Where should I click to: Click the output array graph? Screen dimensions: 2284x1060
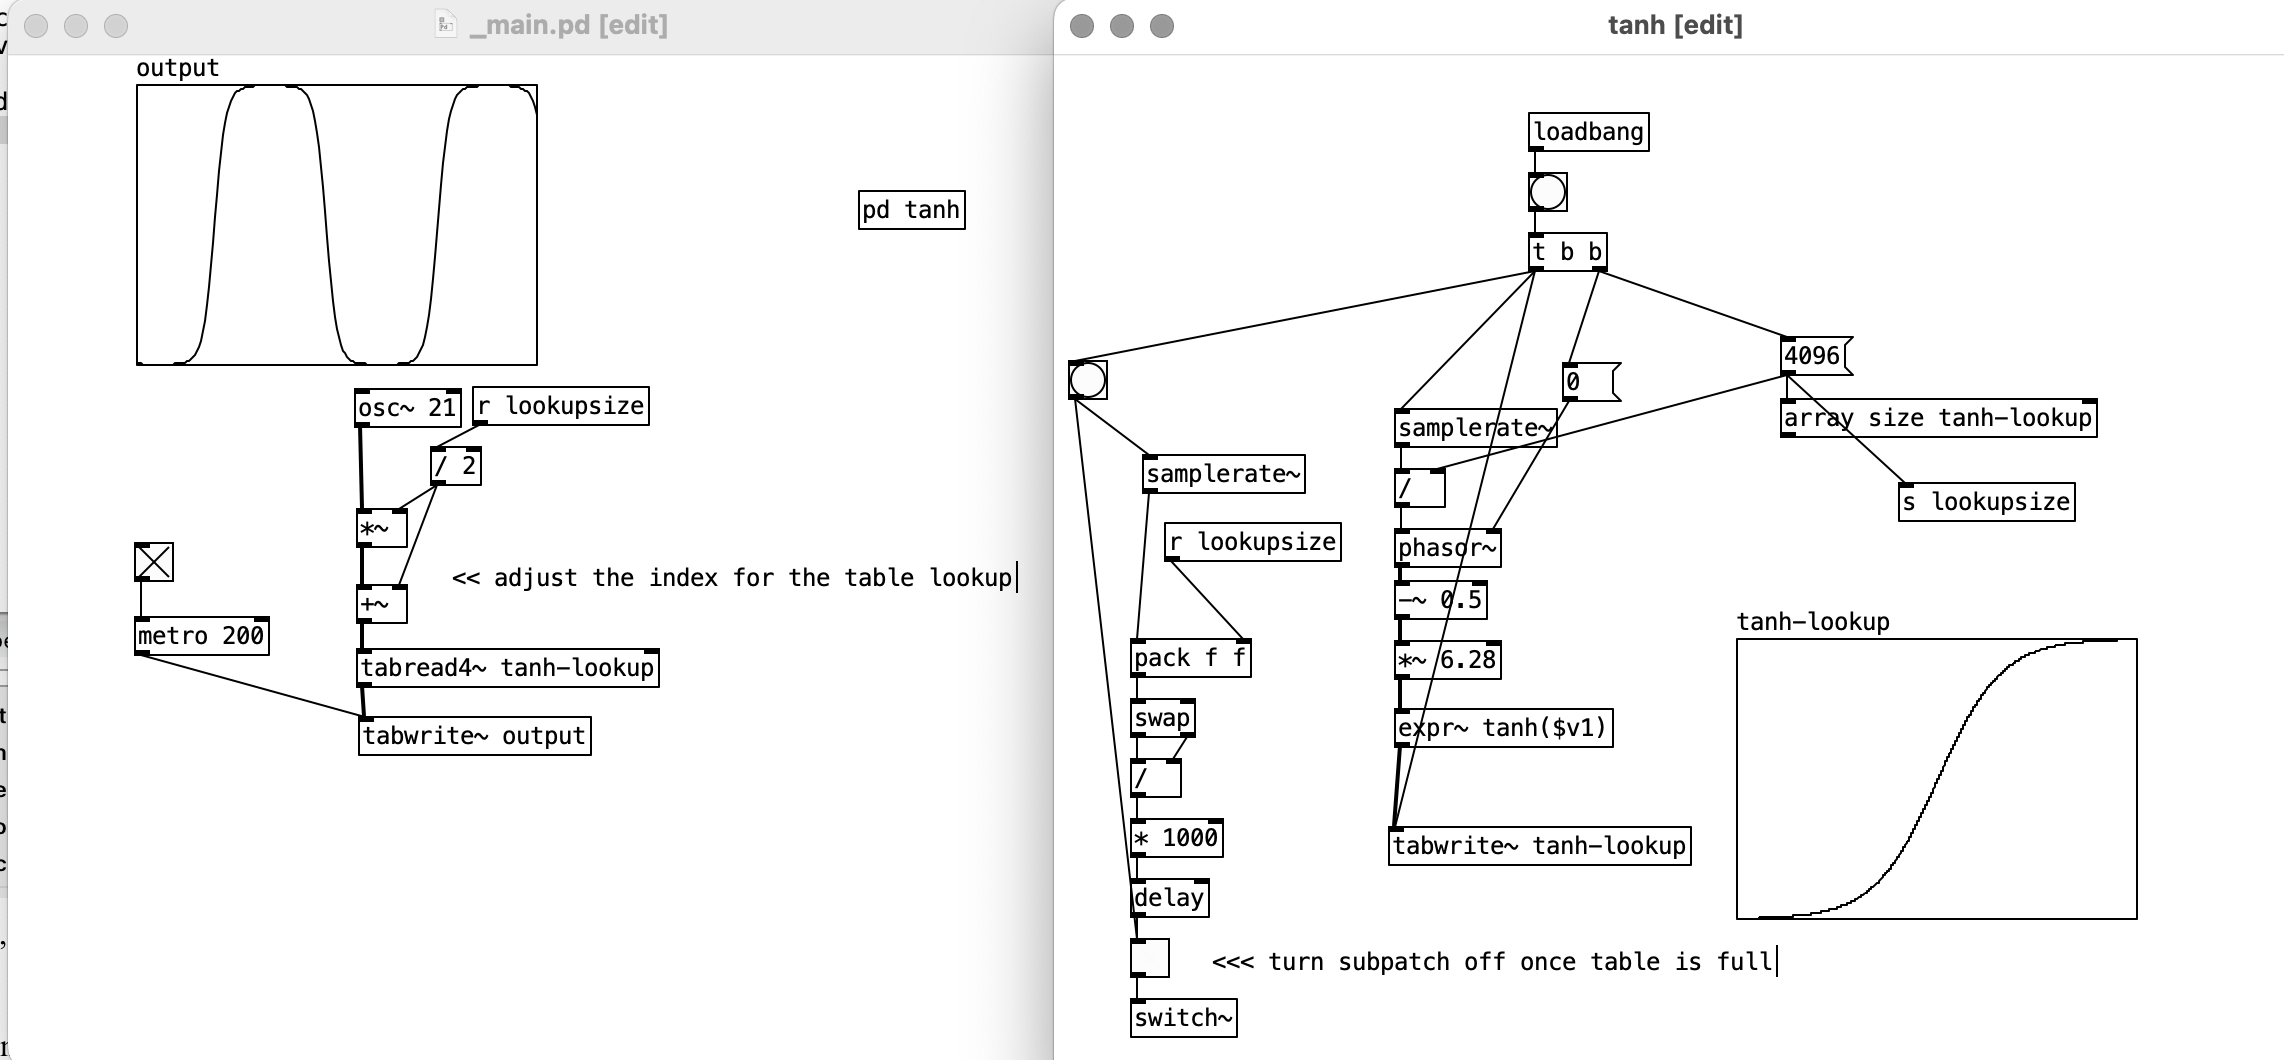[336, 225]
